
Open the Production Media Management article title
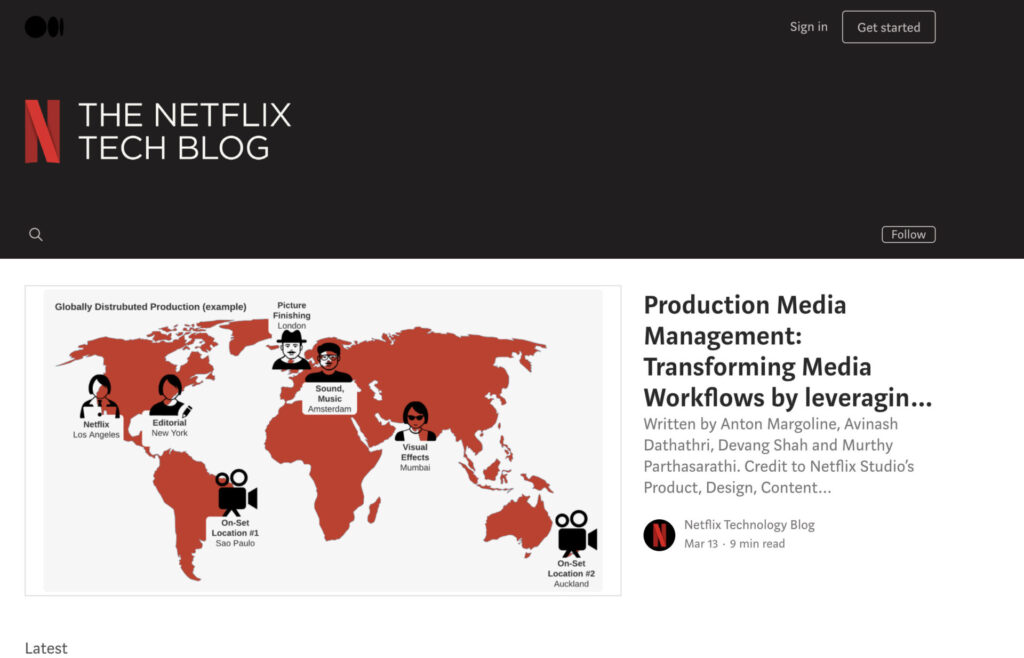point(787,351)
